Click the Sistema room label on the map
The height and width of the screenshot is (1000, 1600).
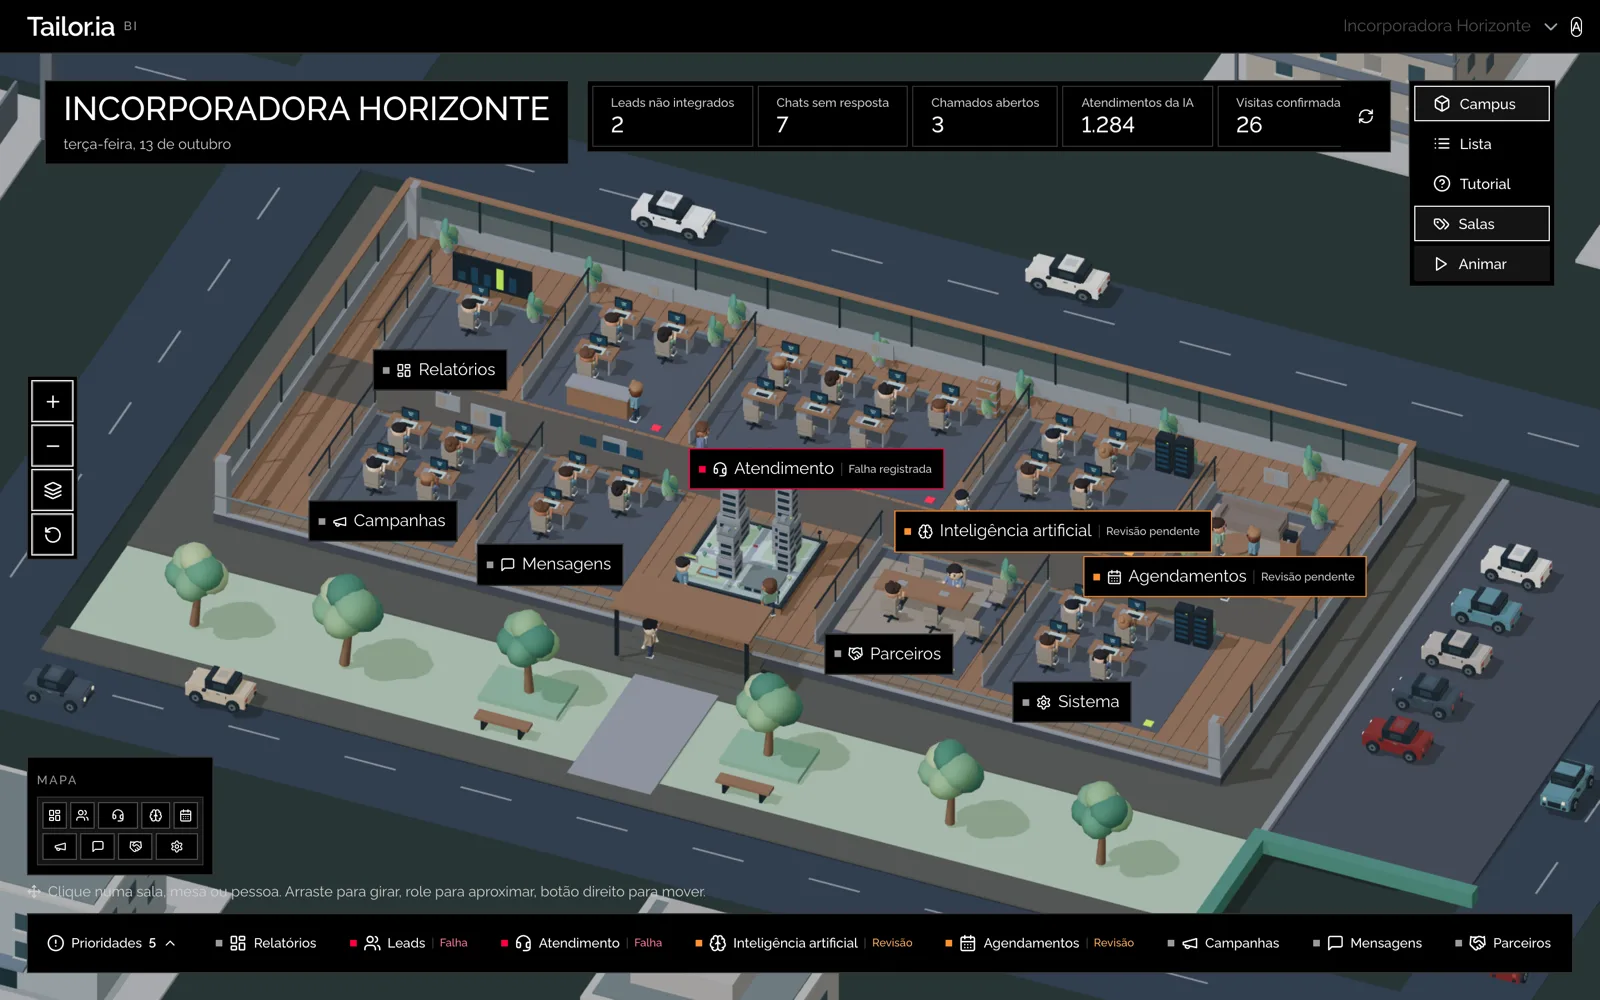tap(1072, 702)
